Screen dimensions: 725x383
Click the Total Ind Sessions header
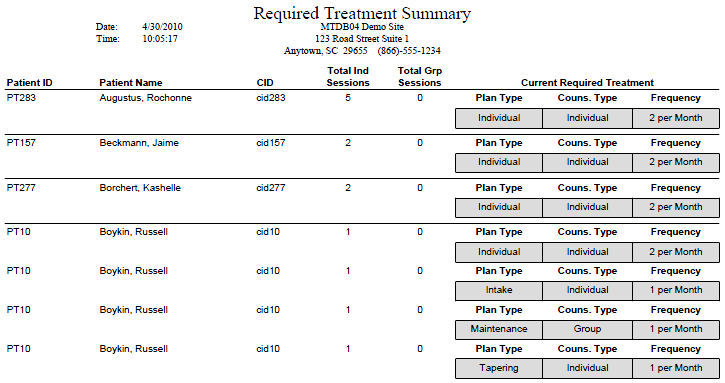[x=348, y=77]
